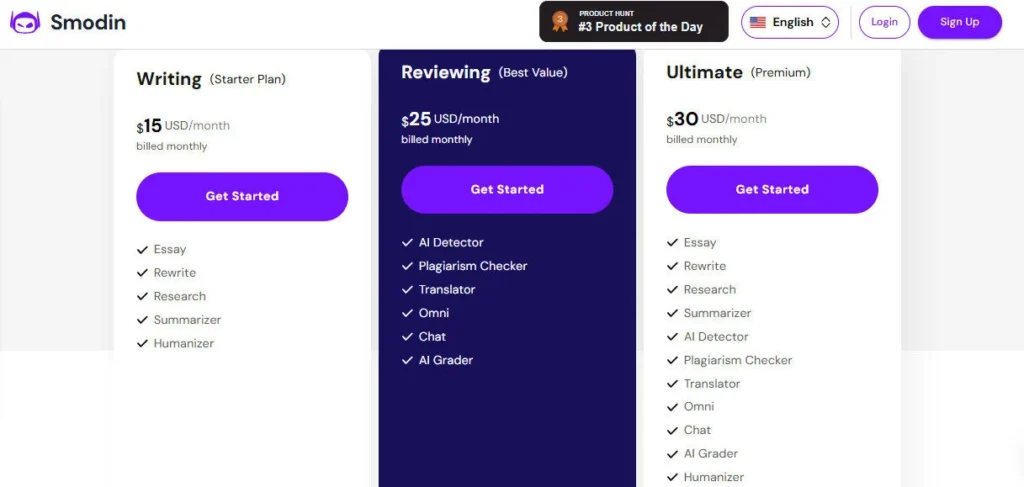The width and height of the screenshot is (1024, 487).
Task: Click the Login button
Action: (884, 22)
